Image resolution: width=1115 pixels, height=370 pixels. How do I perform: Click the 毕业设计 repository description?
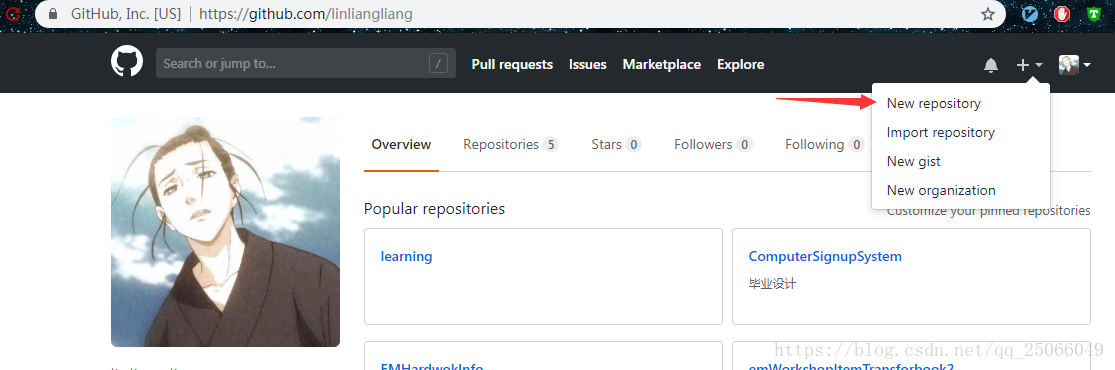pos(772,283)
